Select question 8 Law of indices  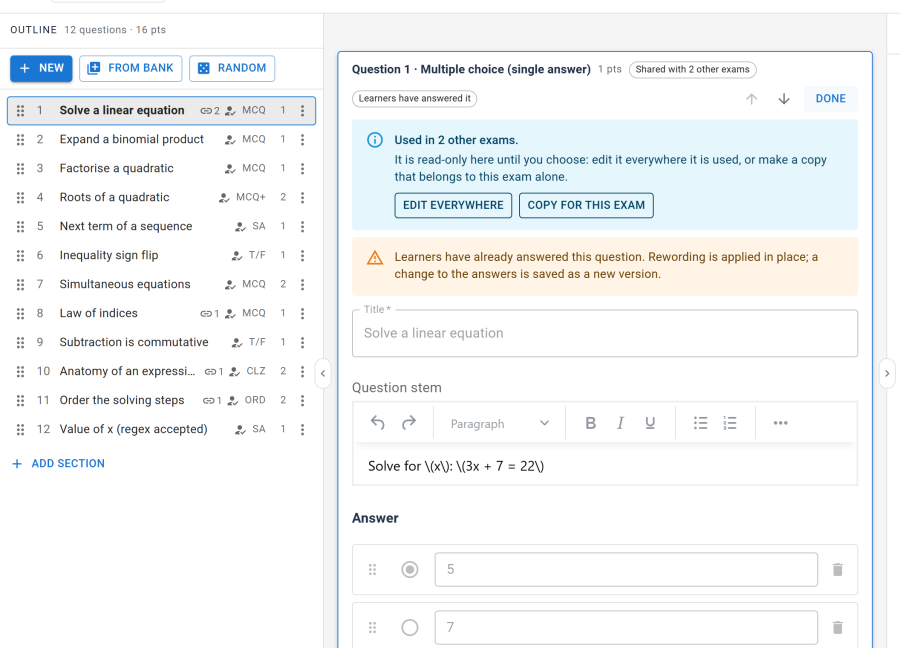pos(161,313)
